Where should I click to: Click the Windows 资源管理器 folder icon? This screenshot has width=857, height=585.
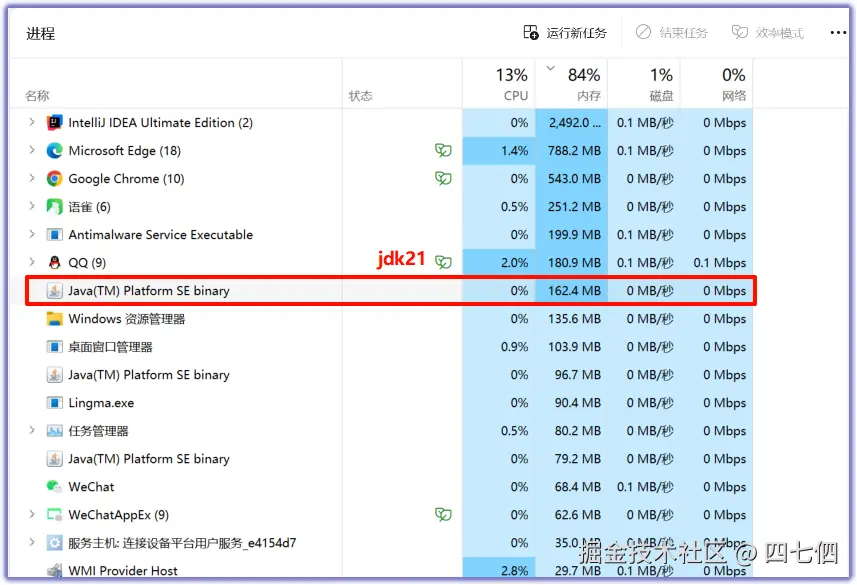pyautogui.click(x=54, y=319)
